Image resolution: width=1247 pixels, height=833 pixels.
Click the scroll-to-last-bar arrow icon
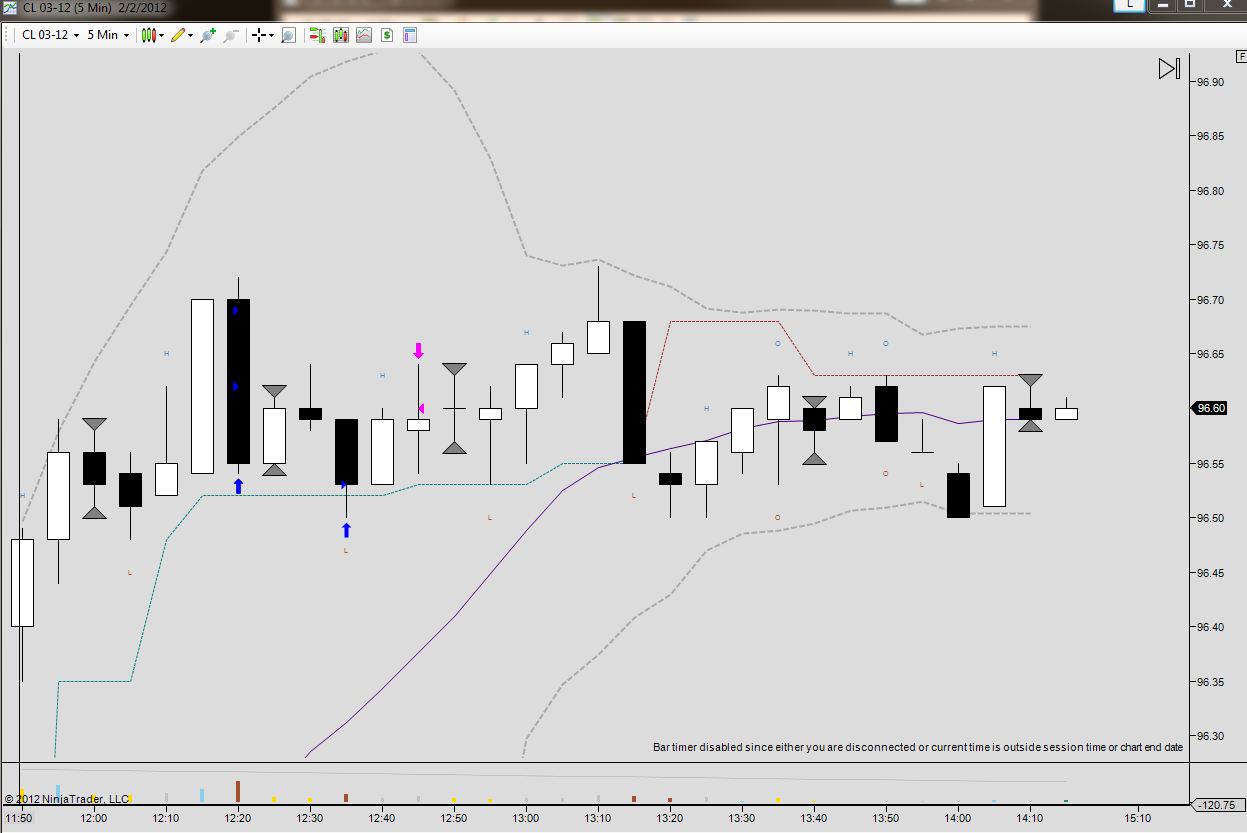tap(1169, 69)
